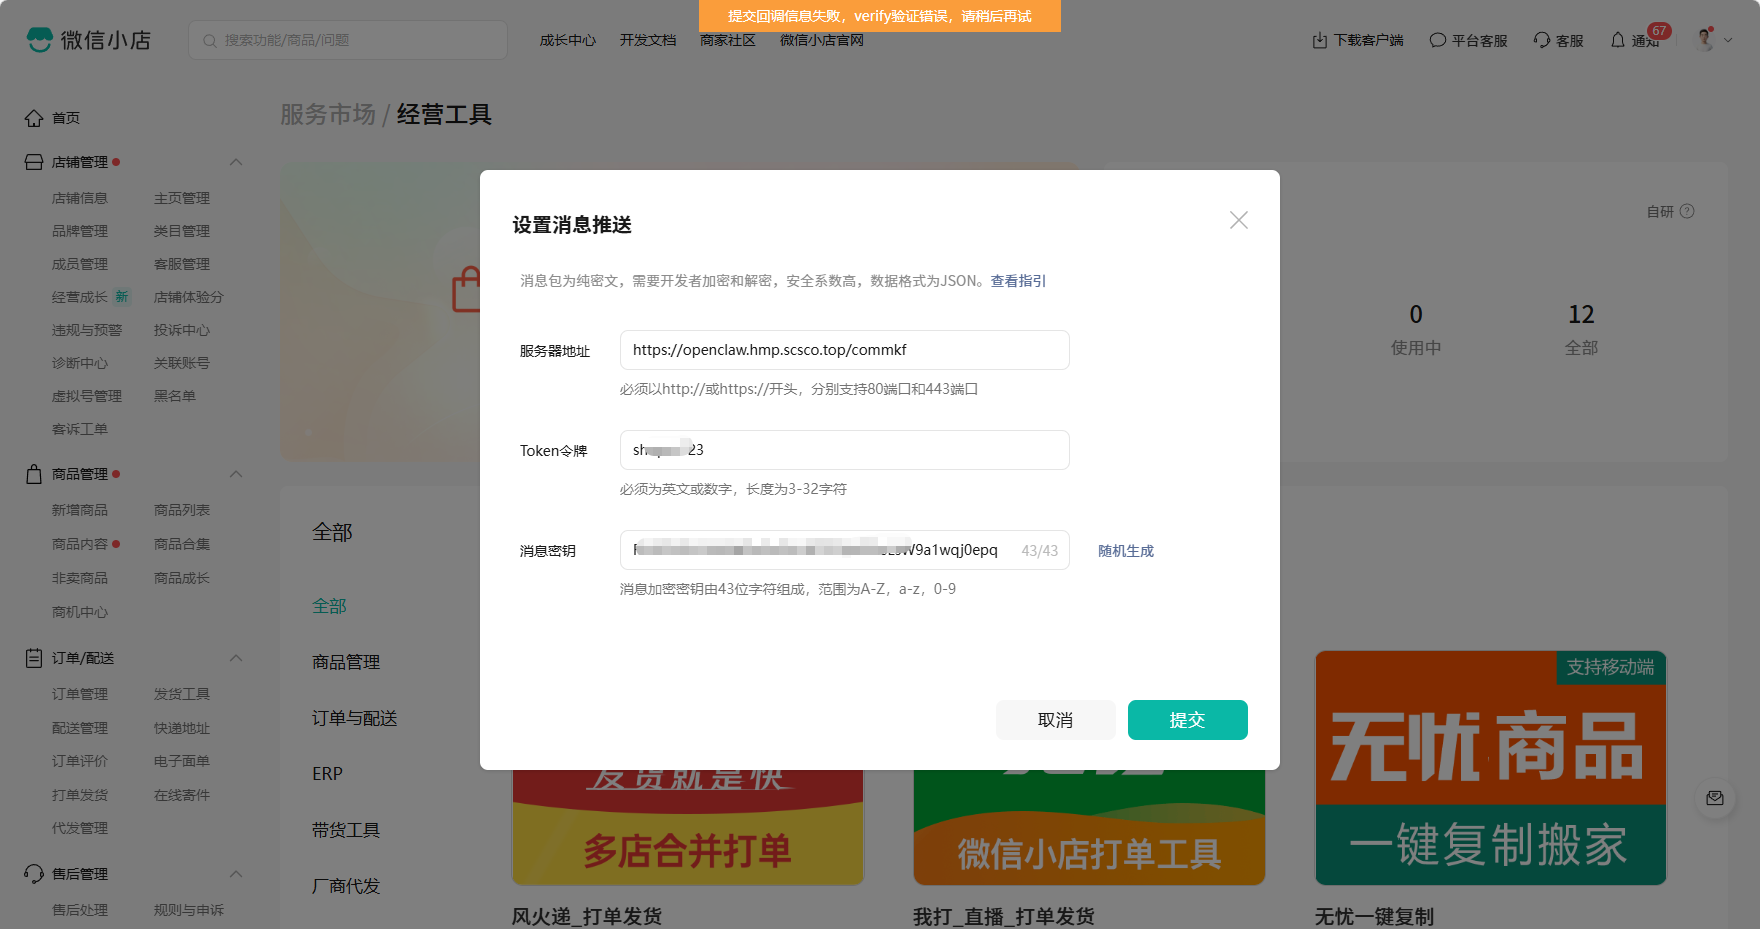Image resolution: width=1760 pixels, height=929 pixels.
Task: Click the 订单/配送 clipboard icon
Action: click(x=34, y=658)
